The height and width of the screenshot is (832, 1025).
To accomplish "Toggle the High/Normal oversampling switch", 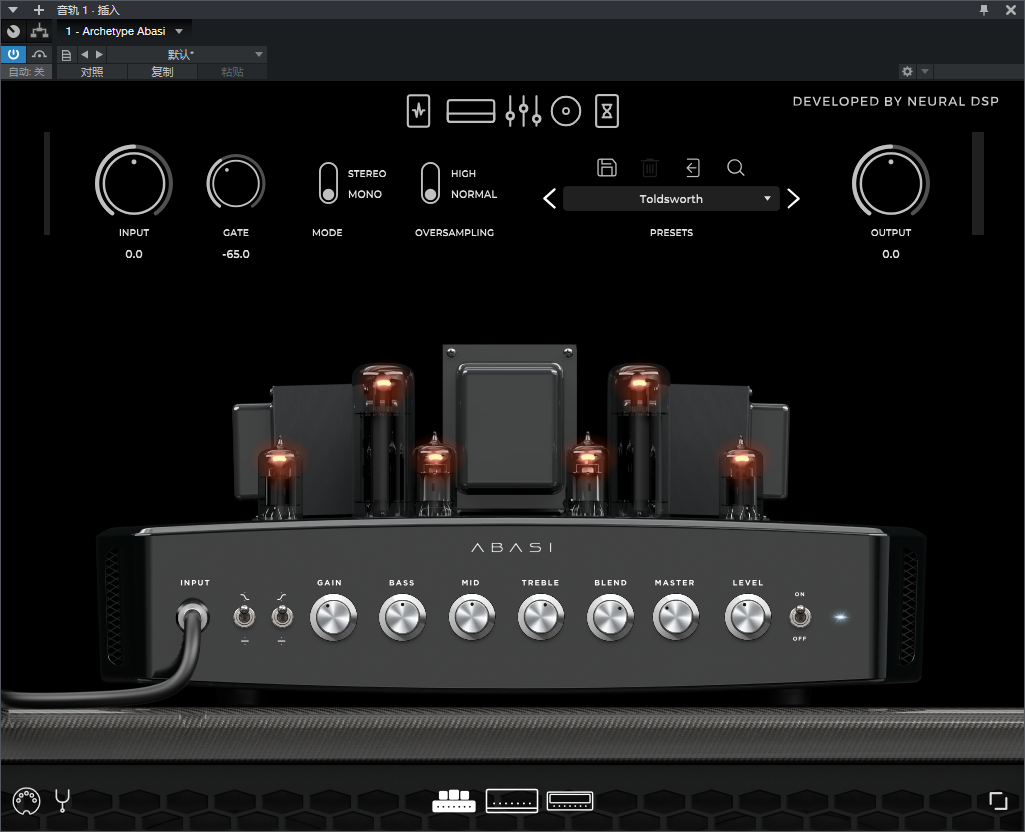I will pos(430,183).
